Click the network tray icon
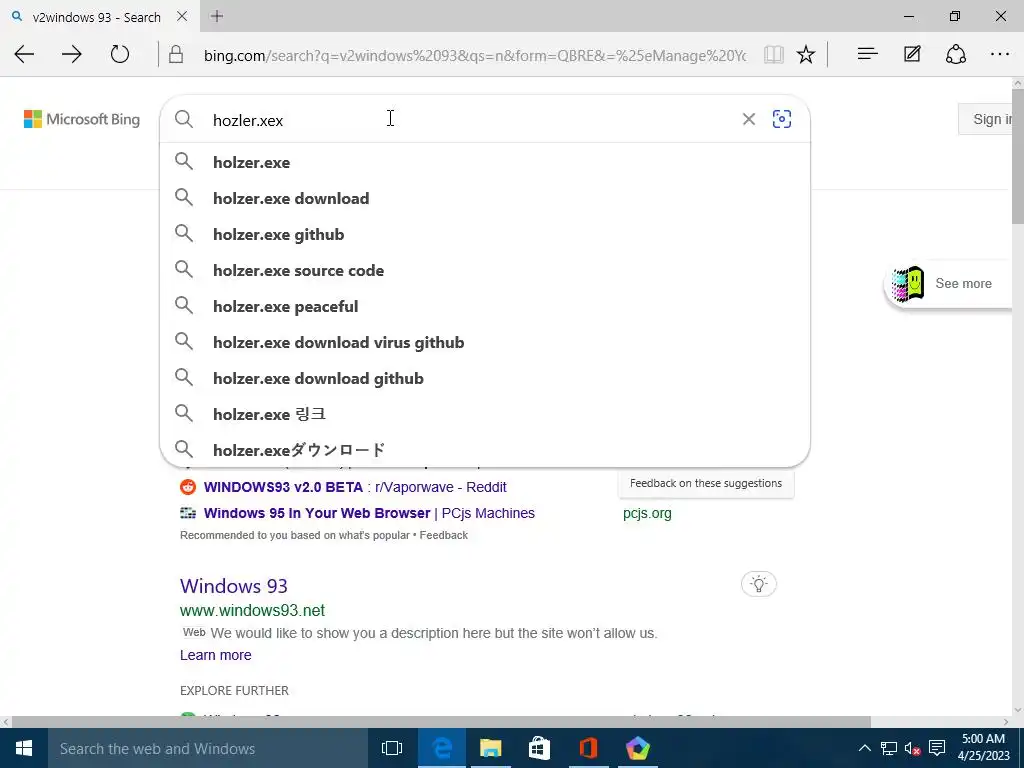Viewport: 1024px width, 768px height. 889,748
